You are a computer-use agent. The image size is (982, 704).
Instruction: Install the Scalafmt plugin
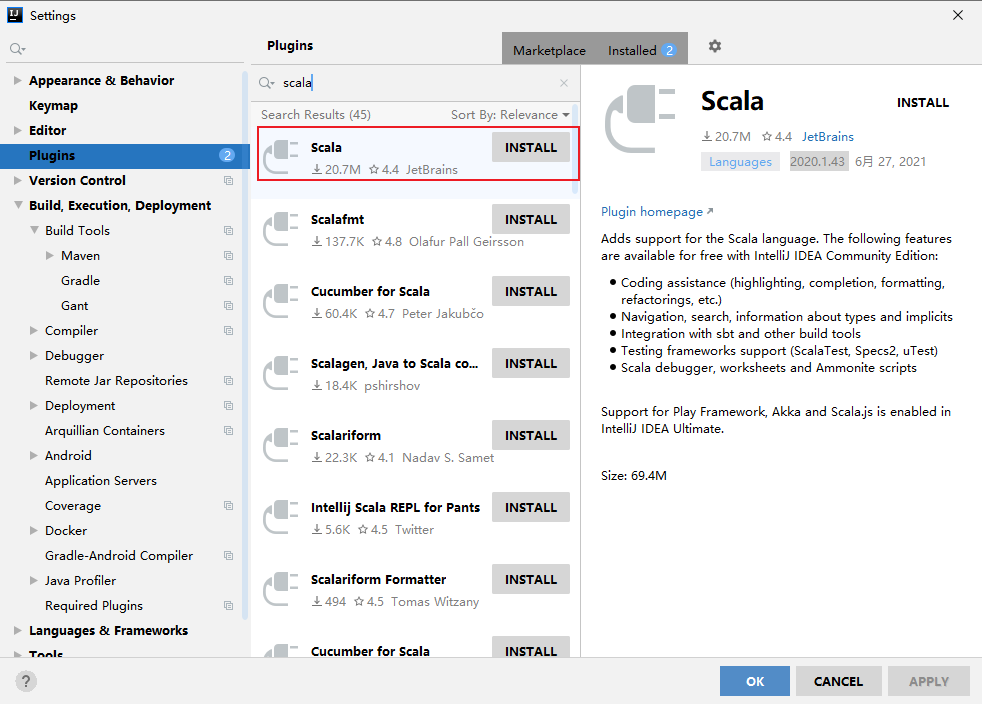[x=530, y=219]
